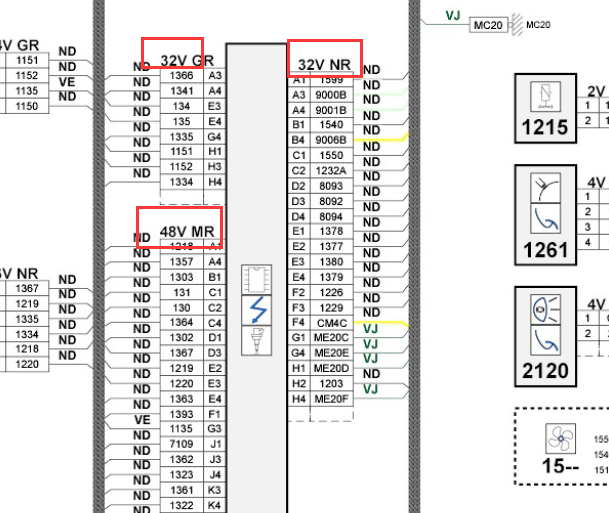This screenshot has height=513, width=609.
Task: Click the blue lightning bolt ignition icon
Action: 256,310
